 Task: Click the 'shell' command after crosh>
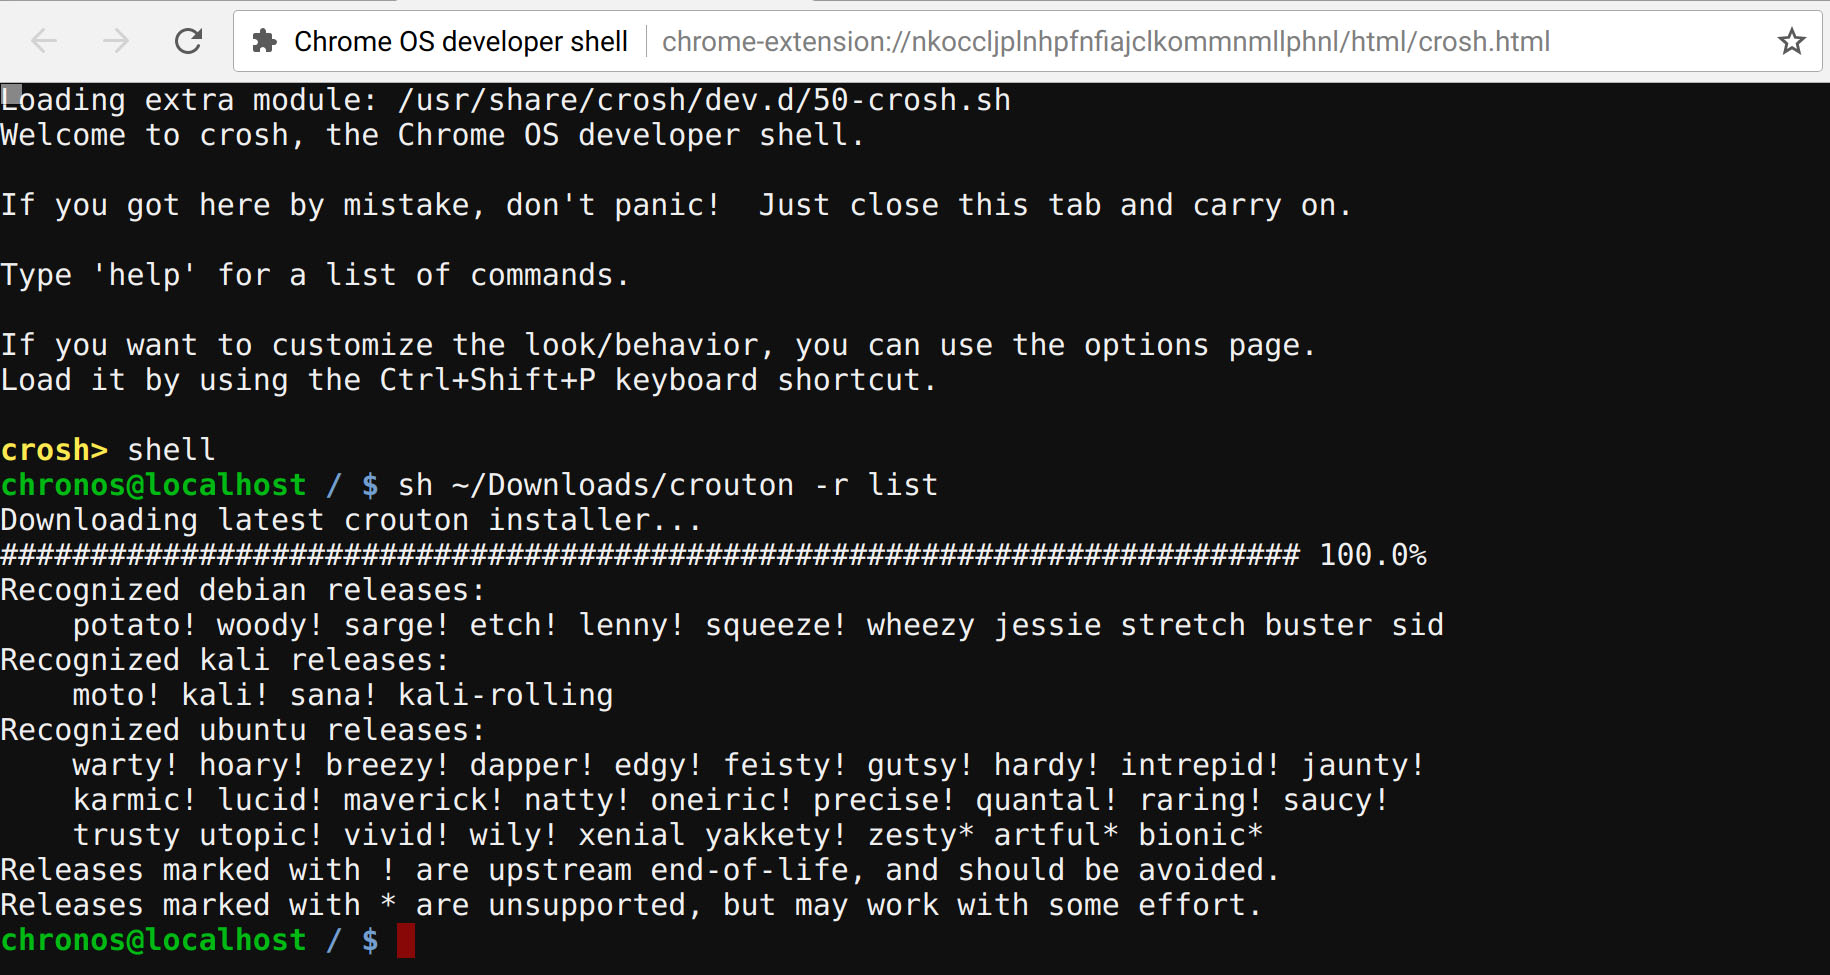tap(171, 450)
